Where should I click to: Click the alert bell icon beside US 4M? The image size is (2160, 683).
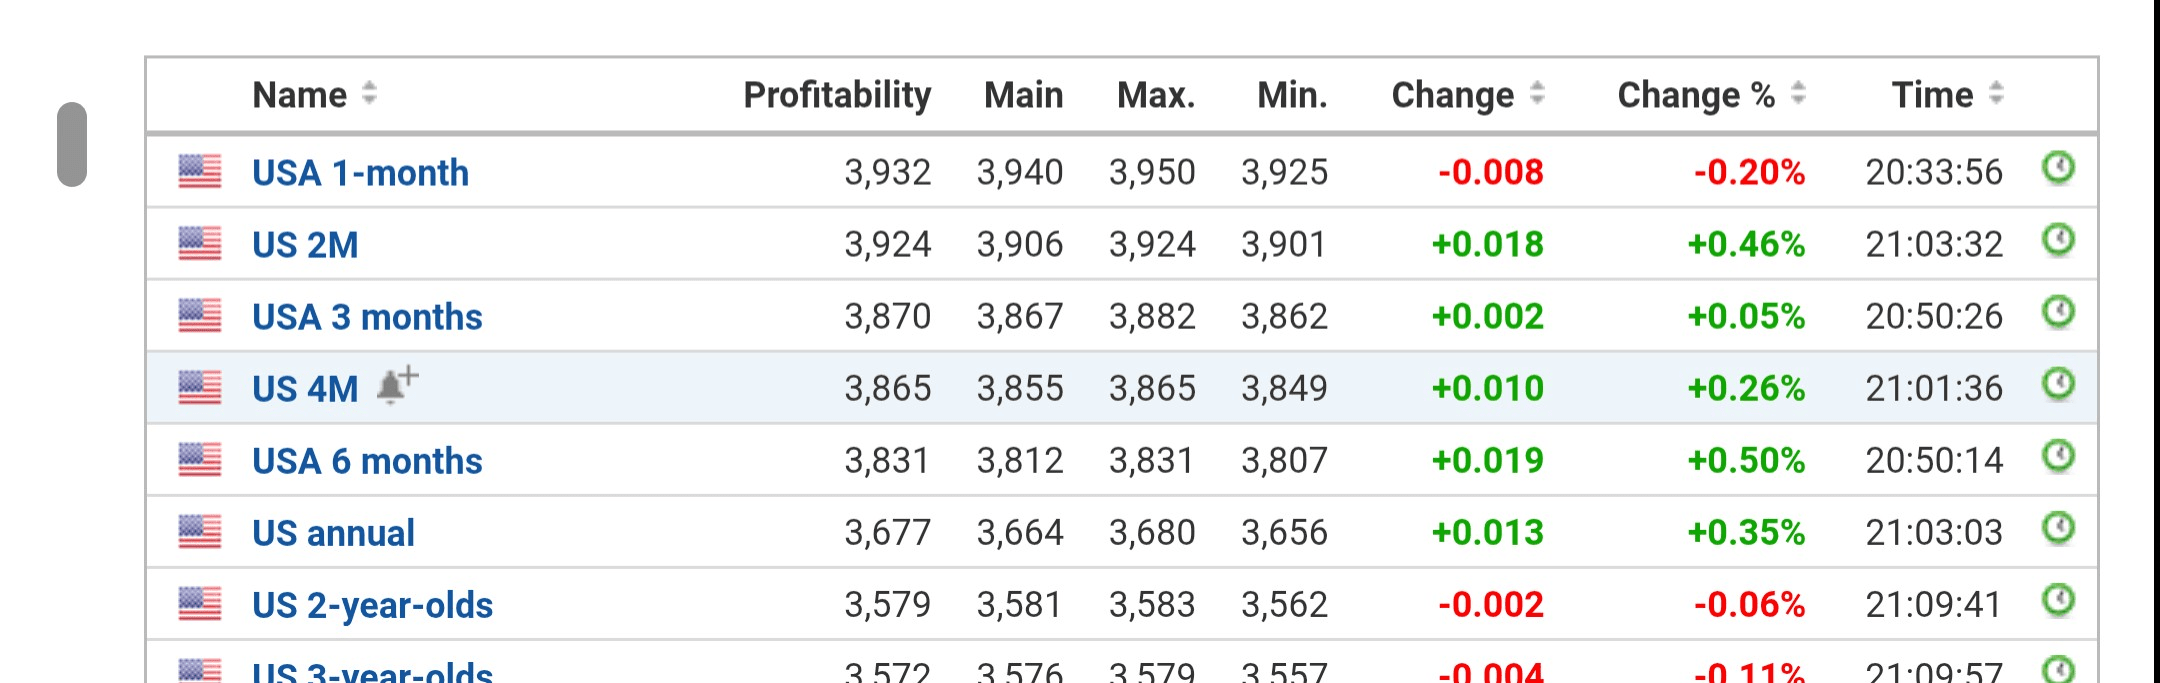point(397,386)
